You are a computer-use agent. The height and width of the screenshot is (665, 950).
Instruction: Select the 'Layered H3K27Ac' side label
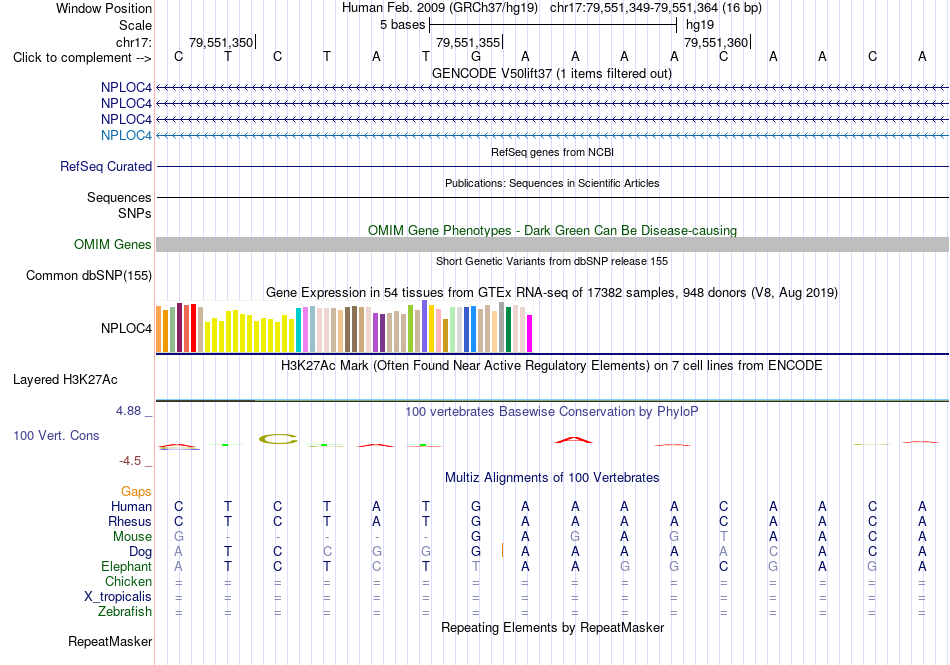[65, 379]
